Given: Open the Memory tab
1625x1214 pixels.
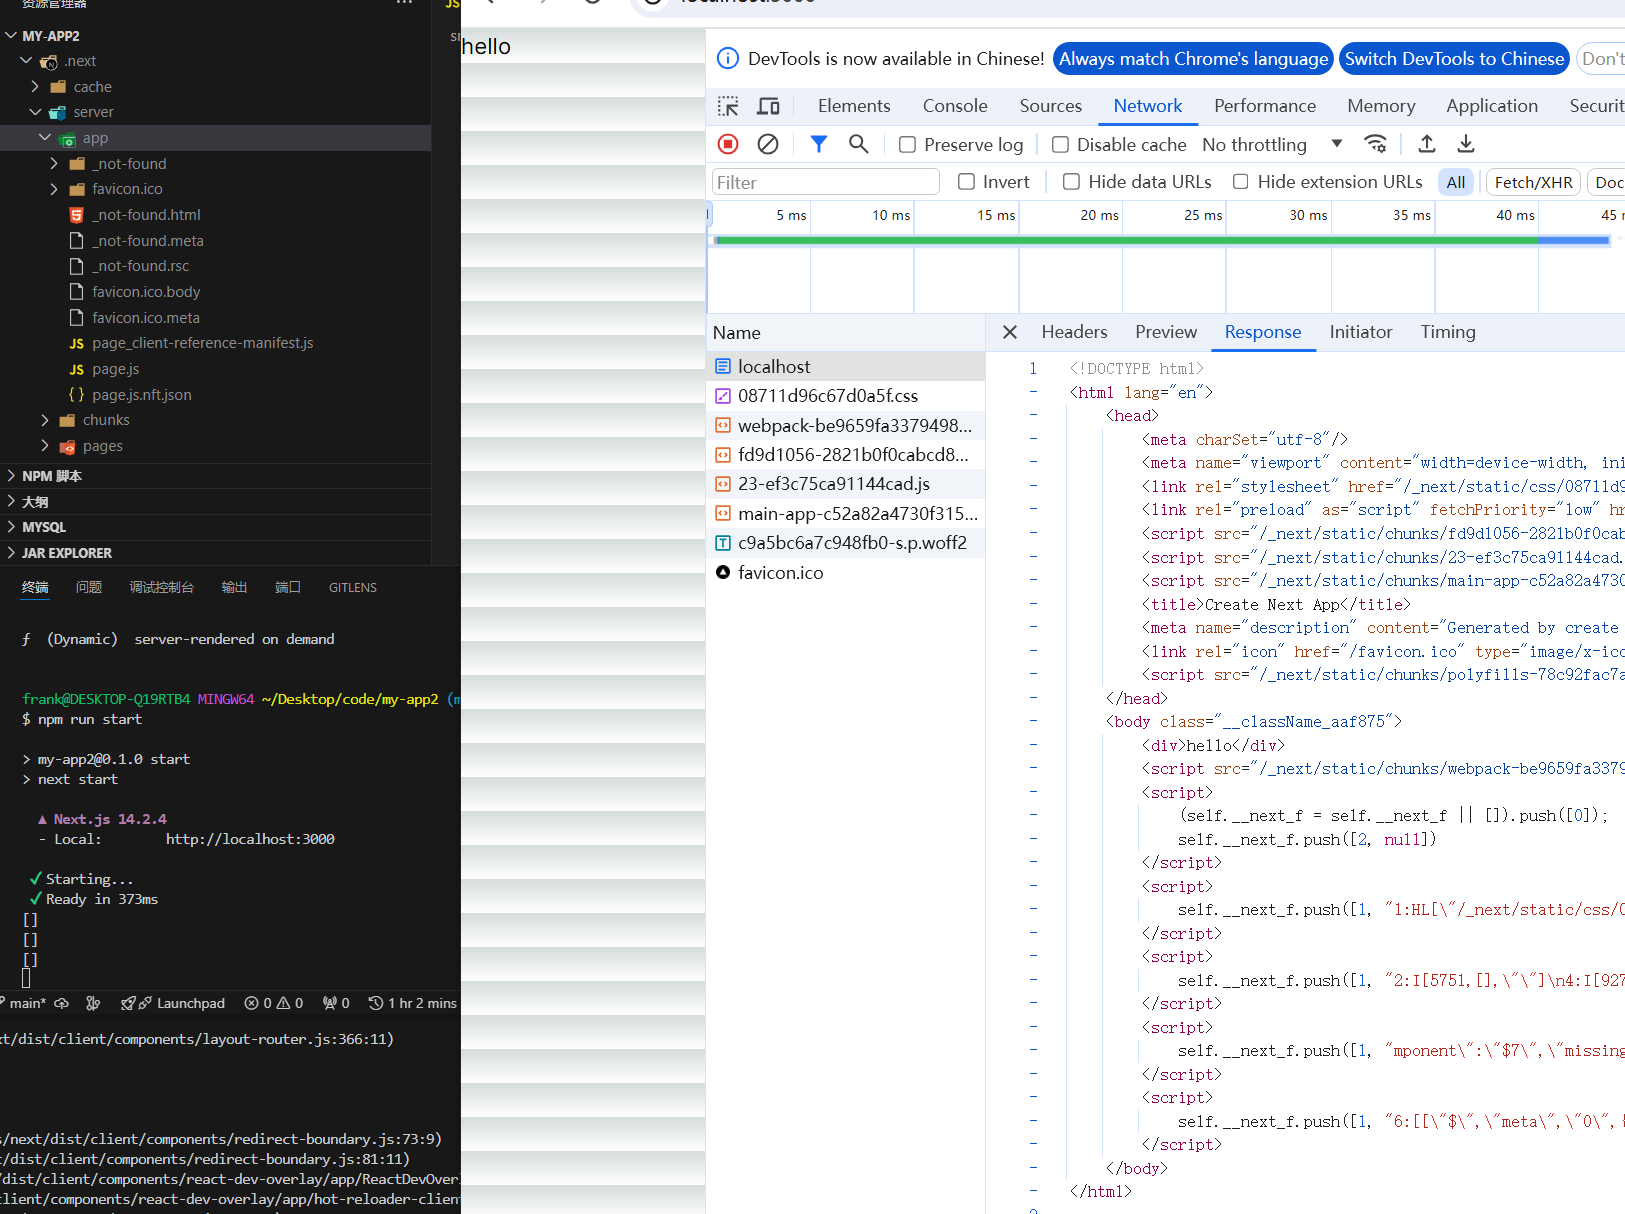Looking at the screenshot, I should tap(1381, 106).
